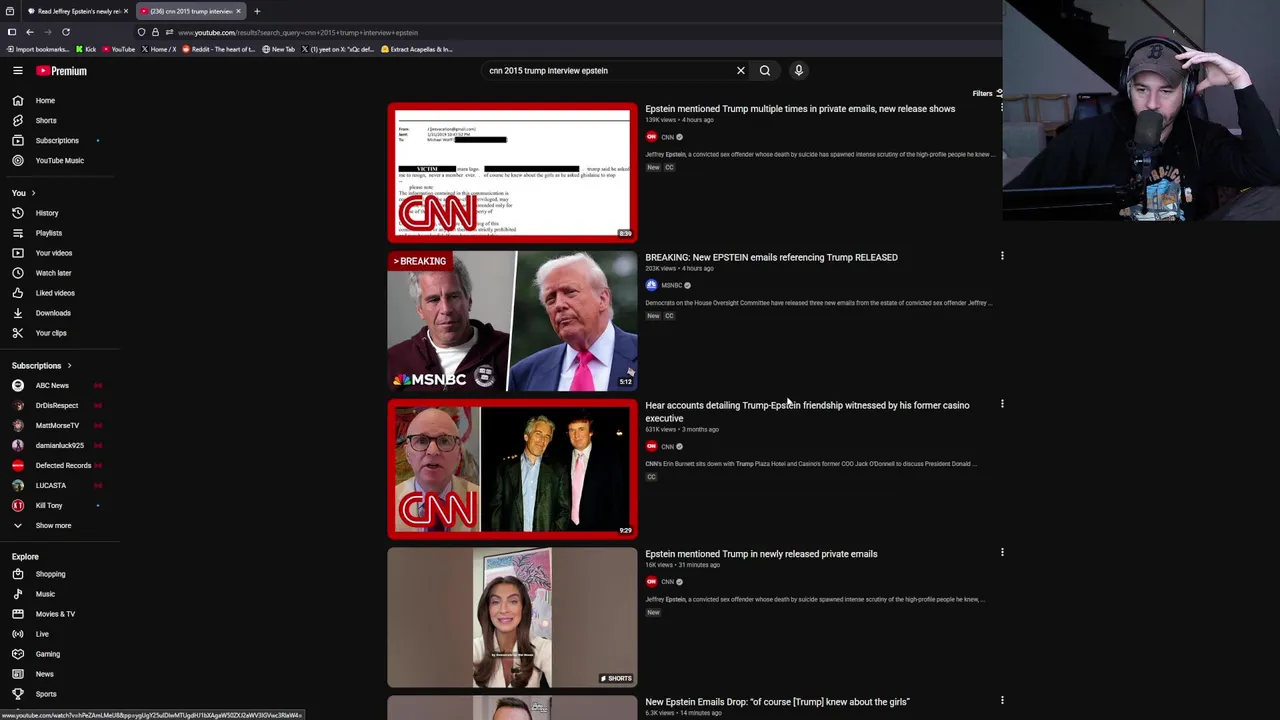Open Home / X bookmark
1280x720 pixels.
(159, 49)
